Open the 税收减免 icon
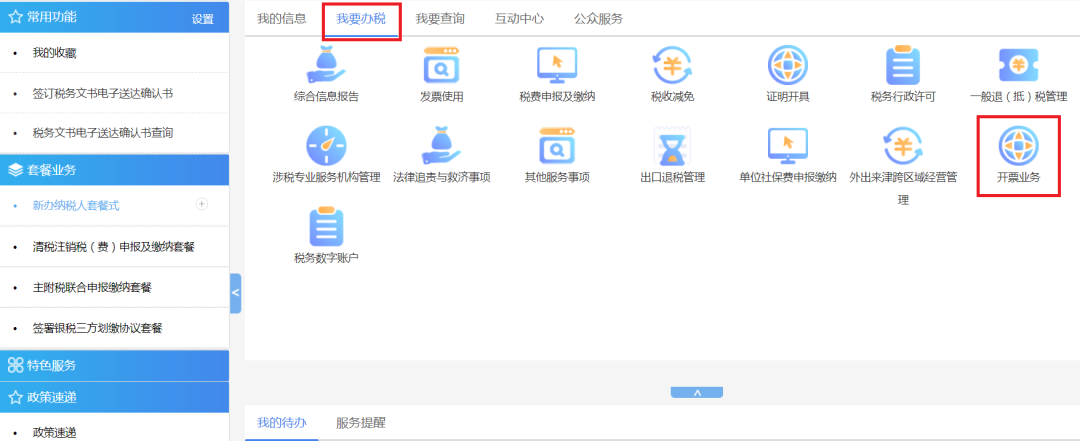Image resolution: width=1080 pixels, height=441 pixels. 672,66
